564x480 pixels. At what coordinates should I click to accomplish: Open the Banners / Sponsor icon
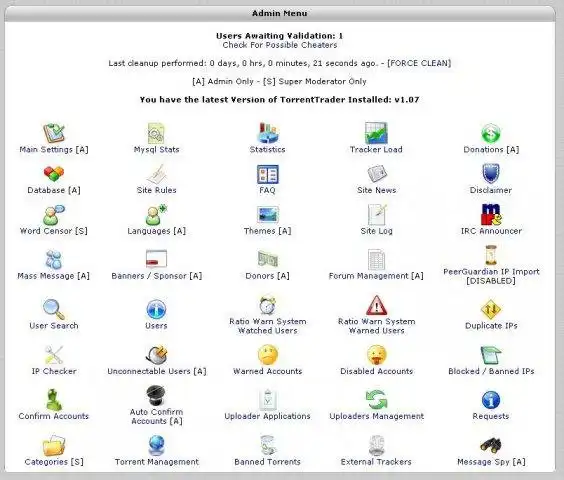156,259
